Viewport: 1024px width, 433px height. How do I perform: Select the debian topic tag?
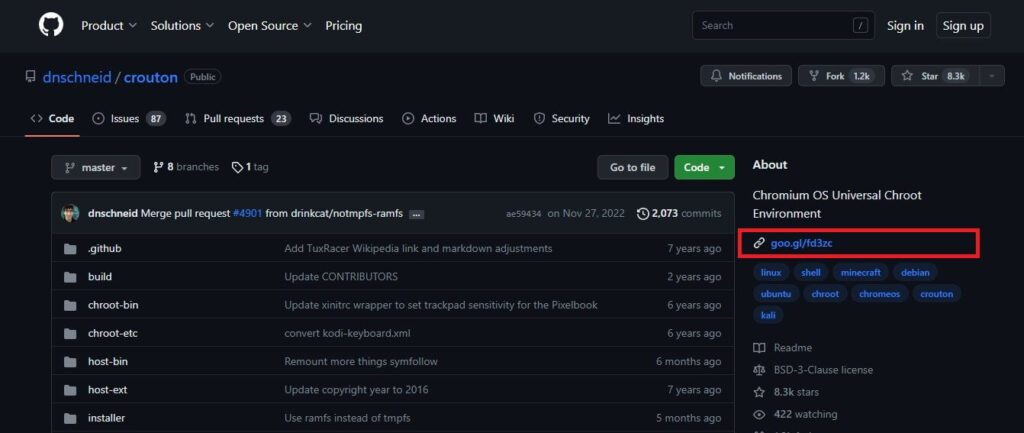click(x=915, y=272)
